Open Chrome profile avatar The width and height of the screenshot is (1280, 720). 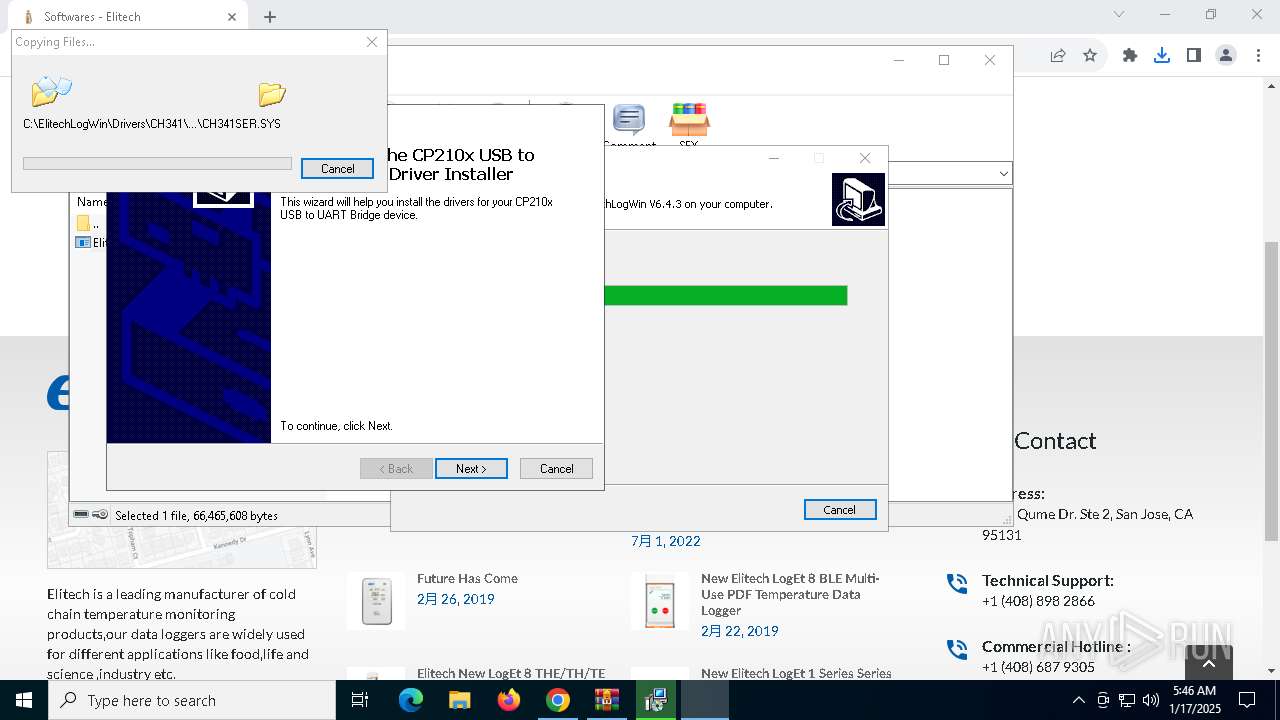pos(1226,56)
